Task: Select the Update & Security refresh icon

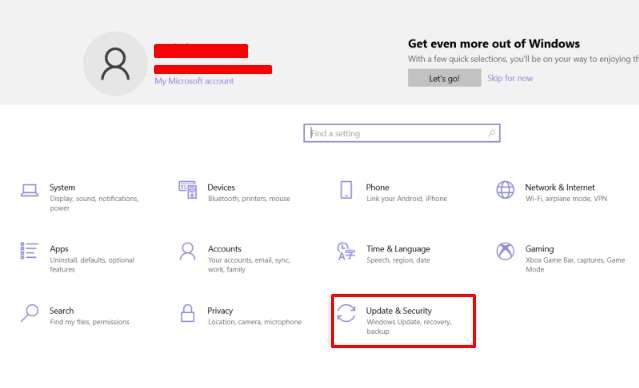Action: pyautogui.click(x=346, y=313)
